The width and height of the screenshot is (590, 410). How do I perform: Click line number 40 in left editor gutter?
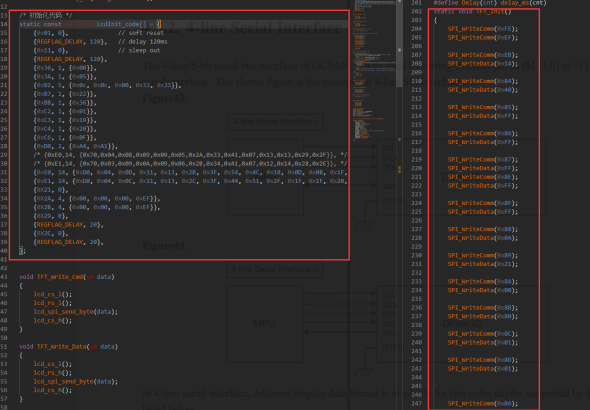(x=4, y=251)
